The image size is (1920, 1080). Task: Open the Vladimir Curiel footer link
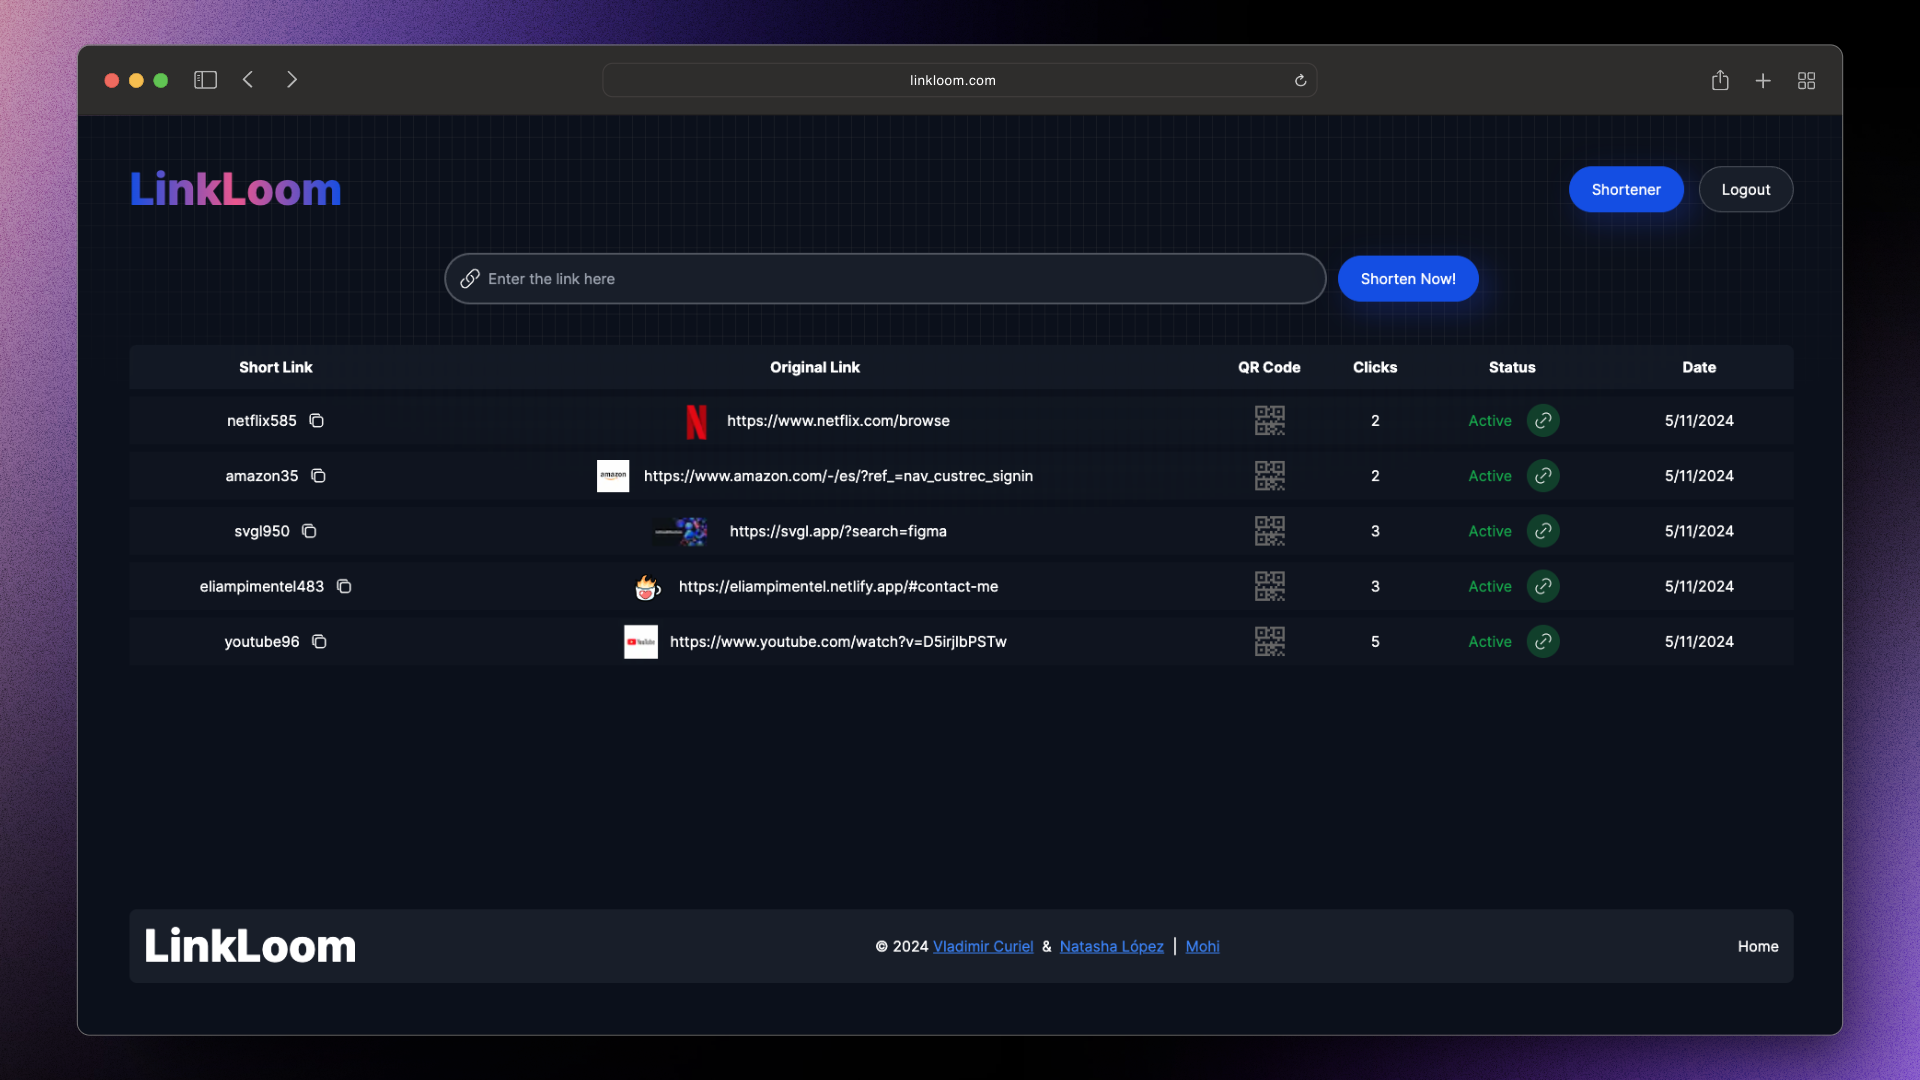coord(983,946)
